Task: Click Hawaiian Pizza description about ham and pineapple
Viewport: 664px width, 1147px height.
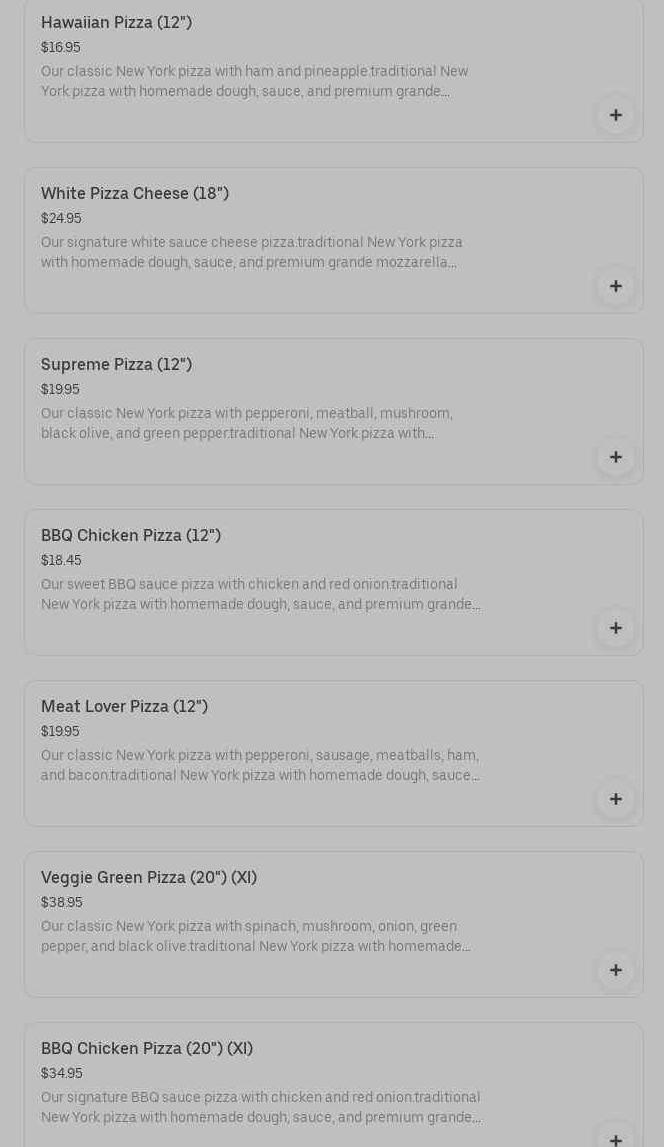Action: click(254, 81)
